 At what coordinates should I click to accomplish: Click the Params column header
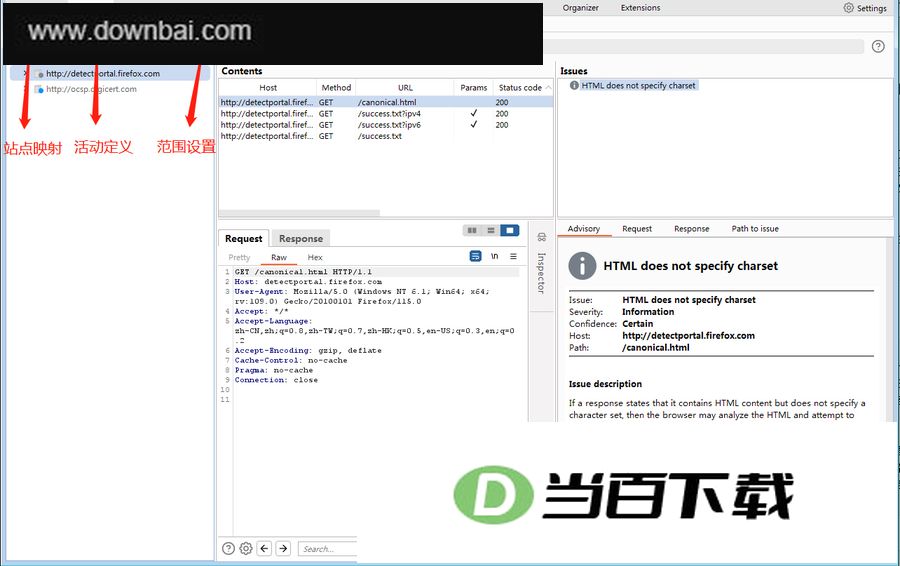[474, 87]
